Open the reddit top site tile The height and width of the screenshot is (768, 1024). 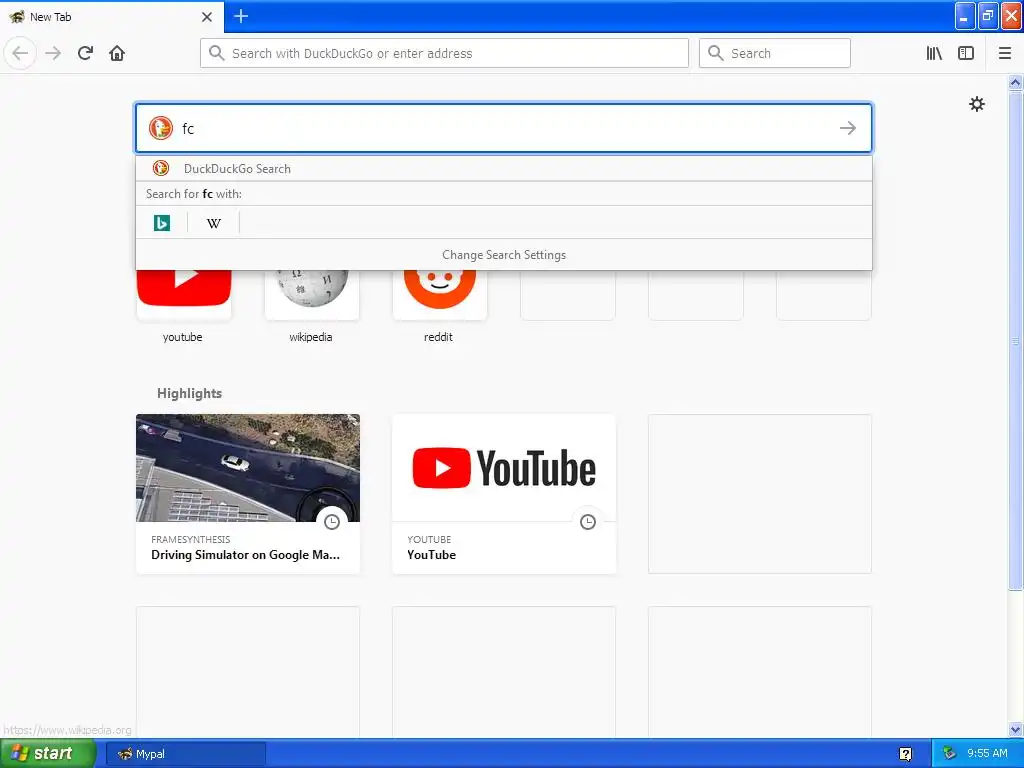(x=440, y=304)
